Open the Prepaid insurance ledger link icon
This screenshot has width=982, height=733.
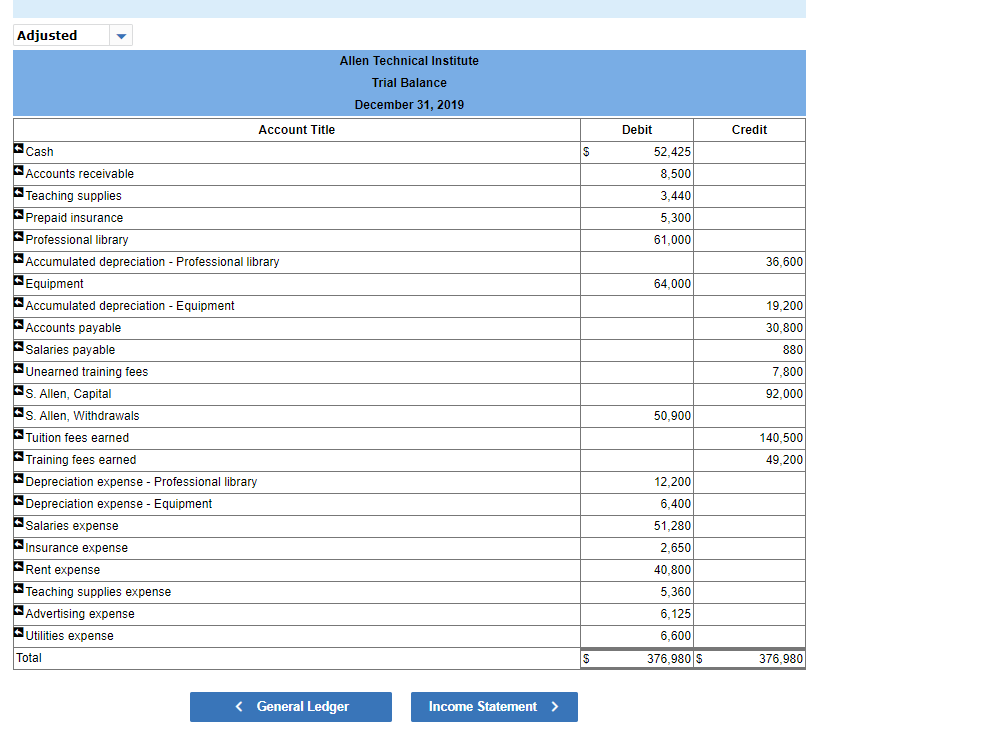[18, 217]
